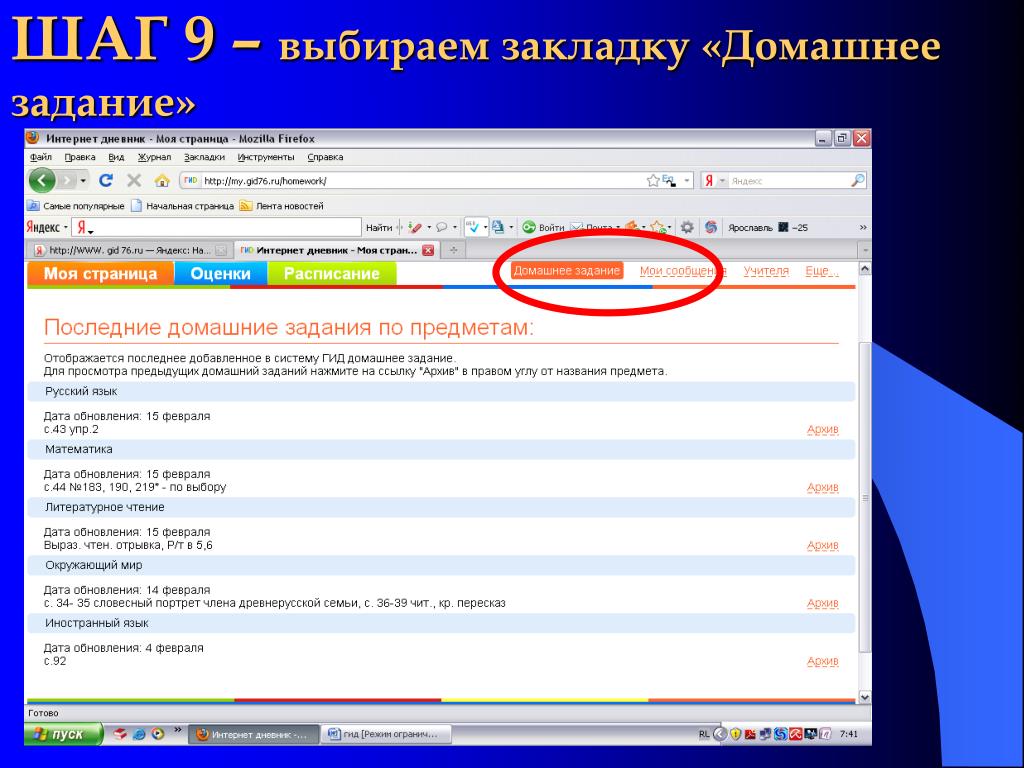This screenshot has height=768, width=1024.
Task: Open the back-history dropdown arrow
Action: tap(83, 180)
